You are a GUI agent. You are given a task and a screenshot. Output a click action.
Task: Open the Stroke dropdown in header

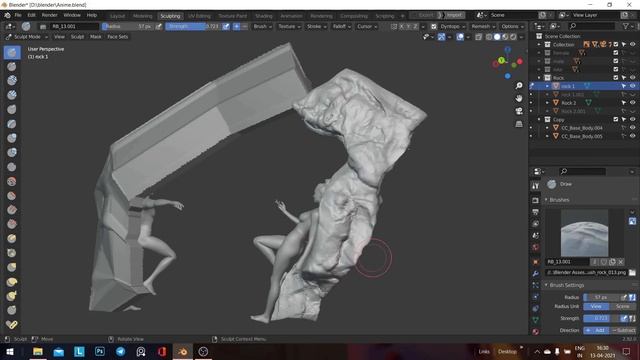click(316, 27)
